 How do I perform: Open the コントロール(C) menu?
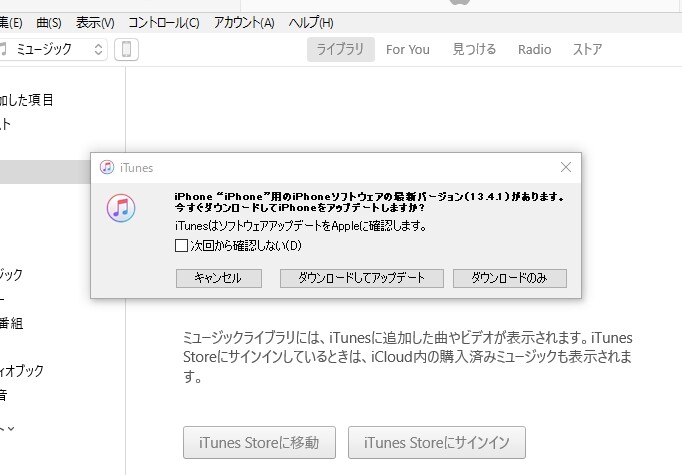[x=164, y=23]
